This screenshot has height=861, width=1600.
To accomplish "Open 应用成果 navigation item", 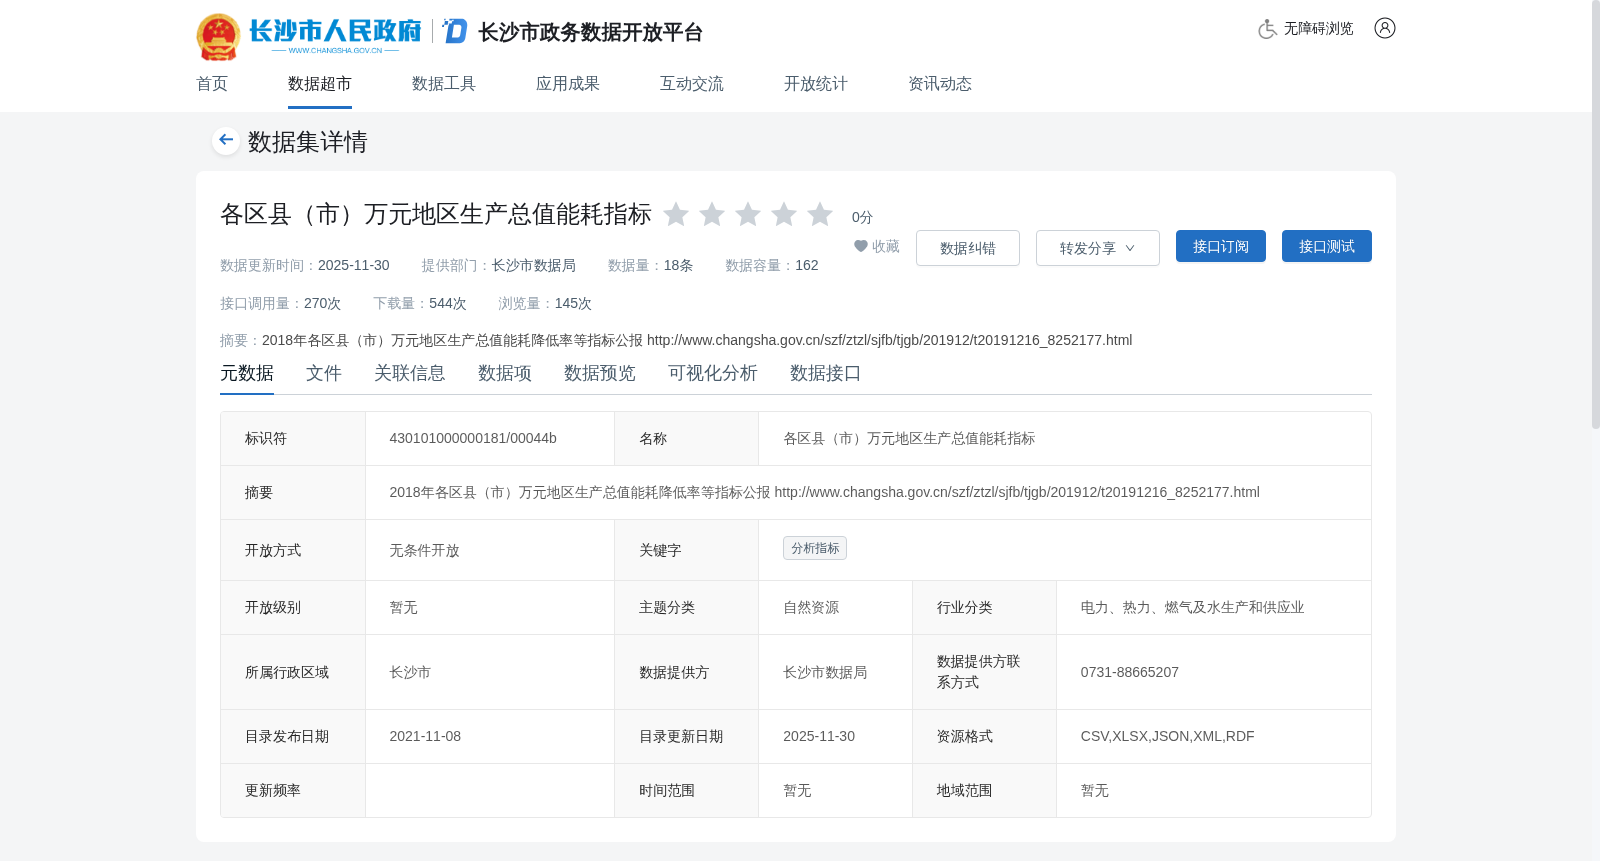I will click(568, 84).
